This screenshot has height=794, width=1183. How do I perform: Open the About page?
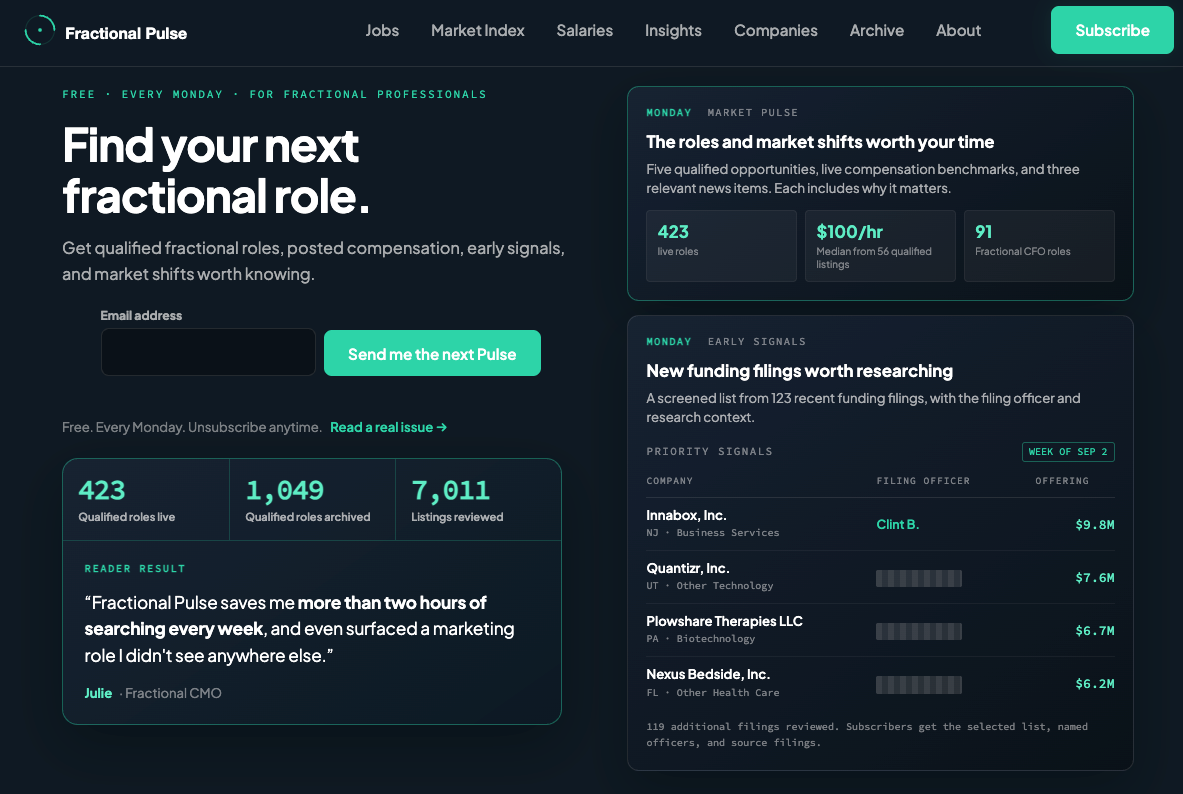click(x=958, y=31)
